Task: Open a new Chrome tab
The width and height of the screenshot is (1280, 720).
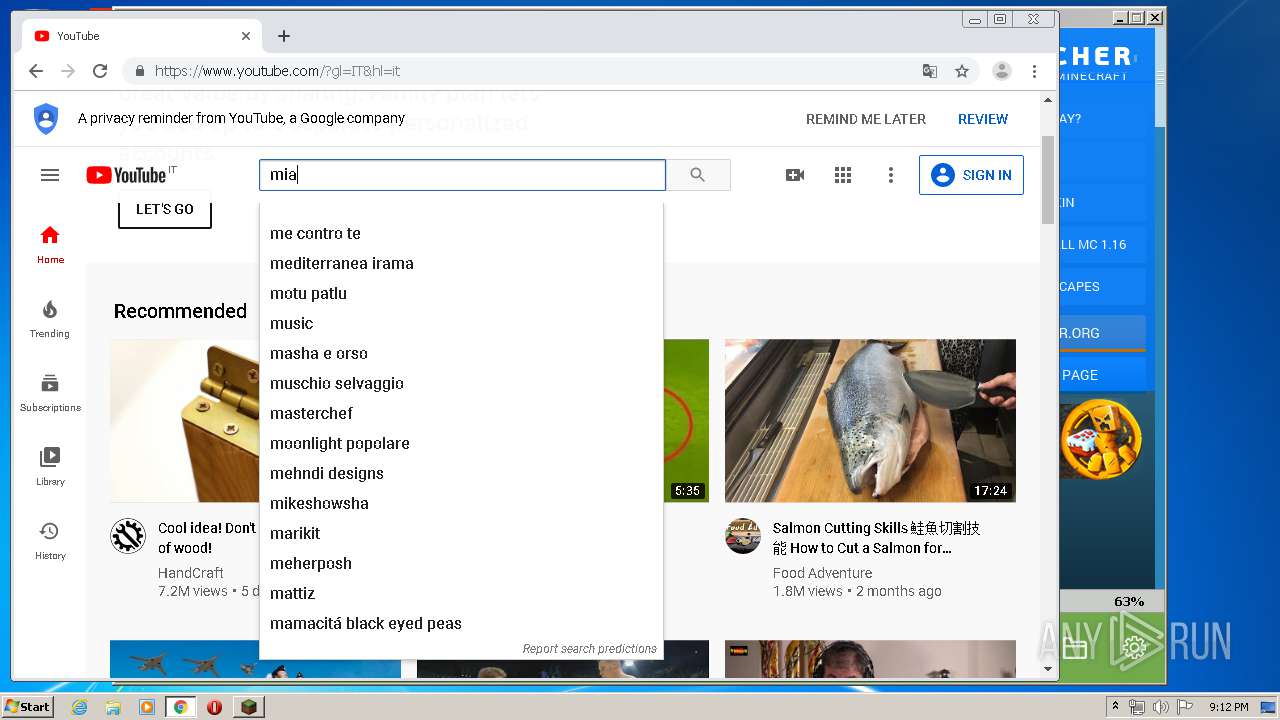Action: coord(284,36)
